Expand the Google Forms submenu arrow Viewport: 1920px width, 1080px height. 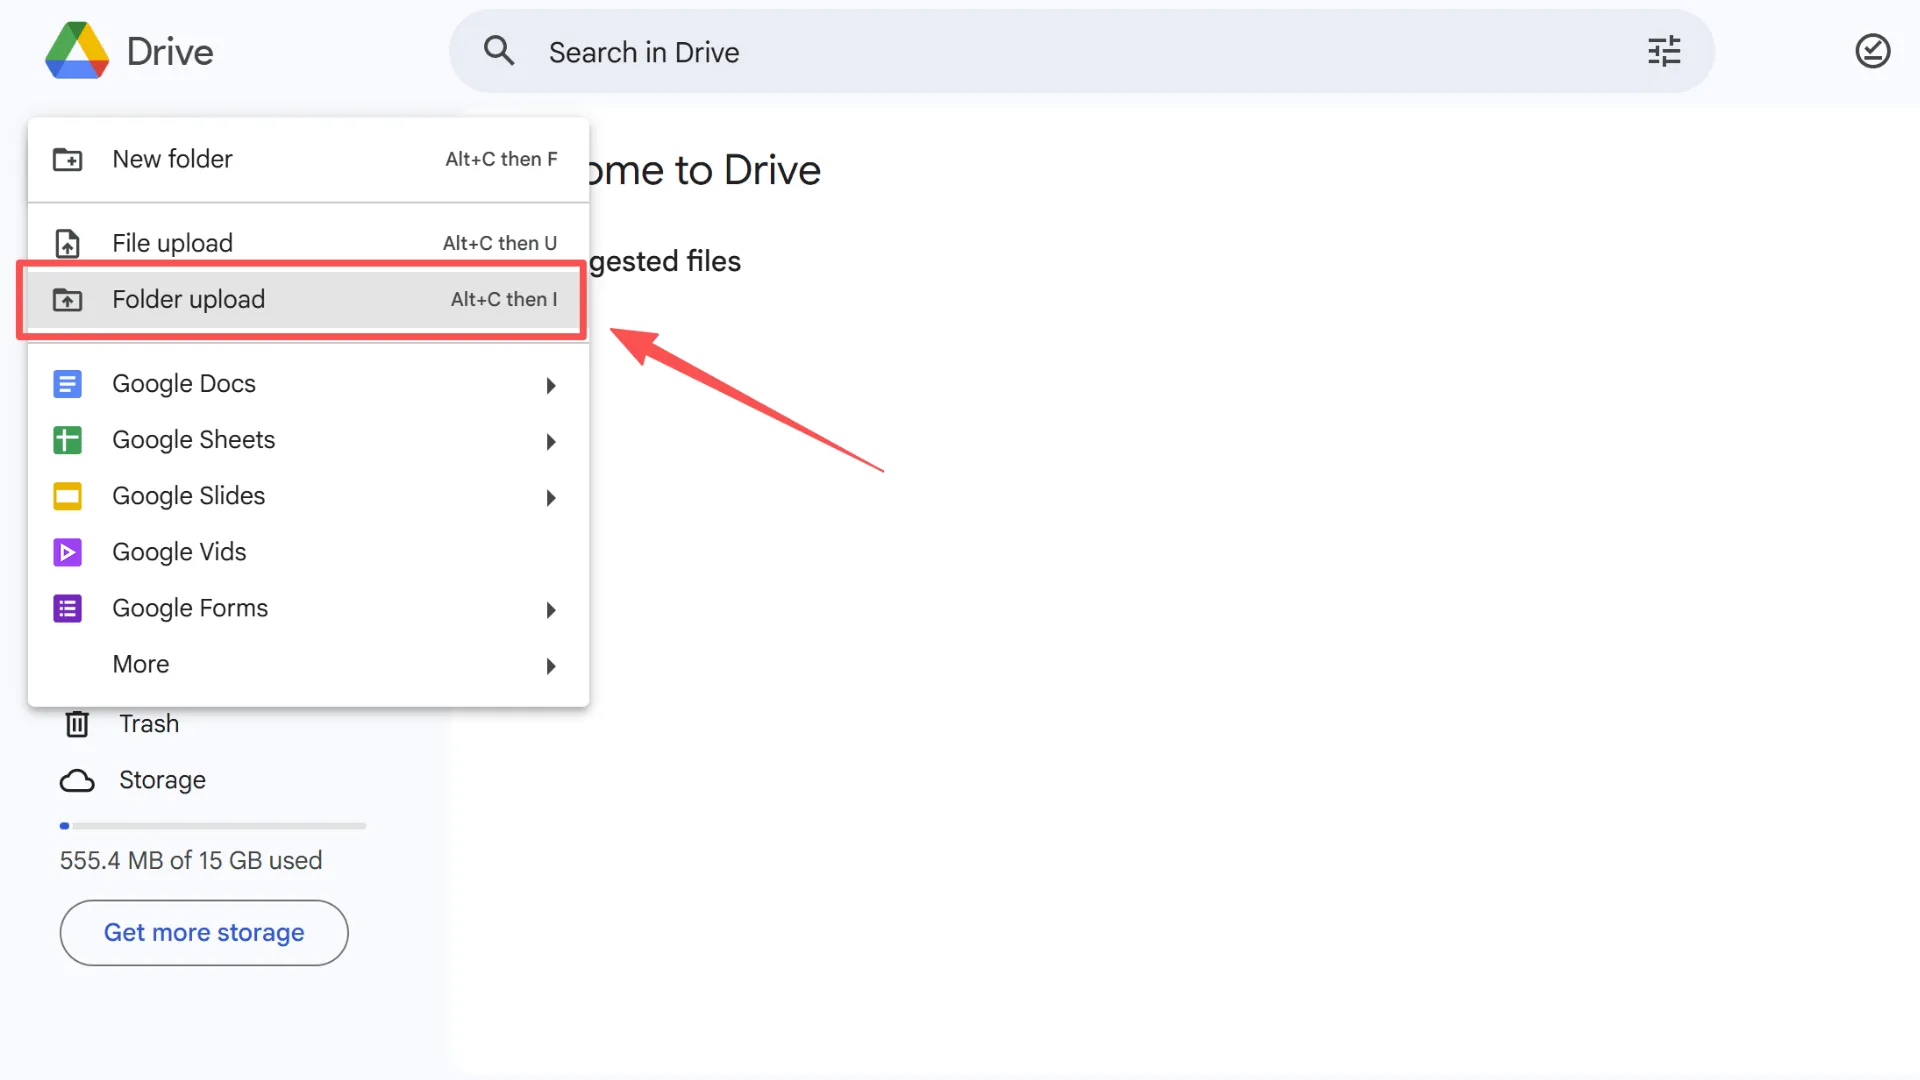[551, 609]
